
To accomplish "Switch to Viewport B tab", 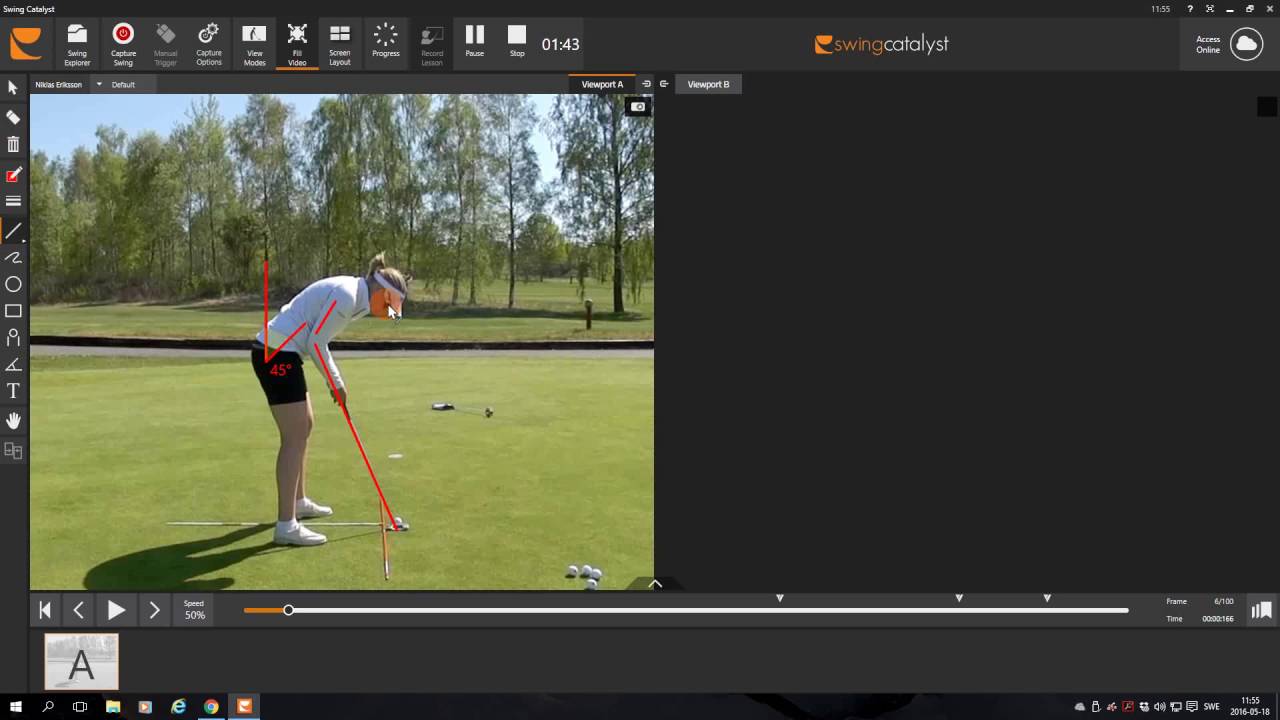I will click(x=708, y=85).
